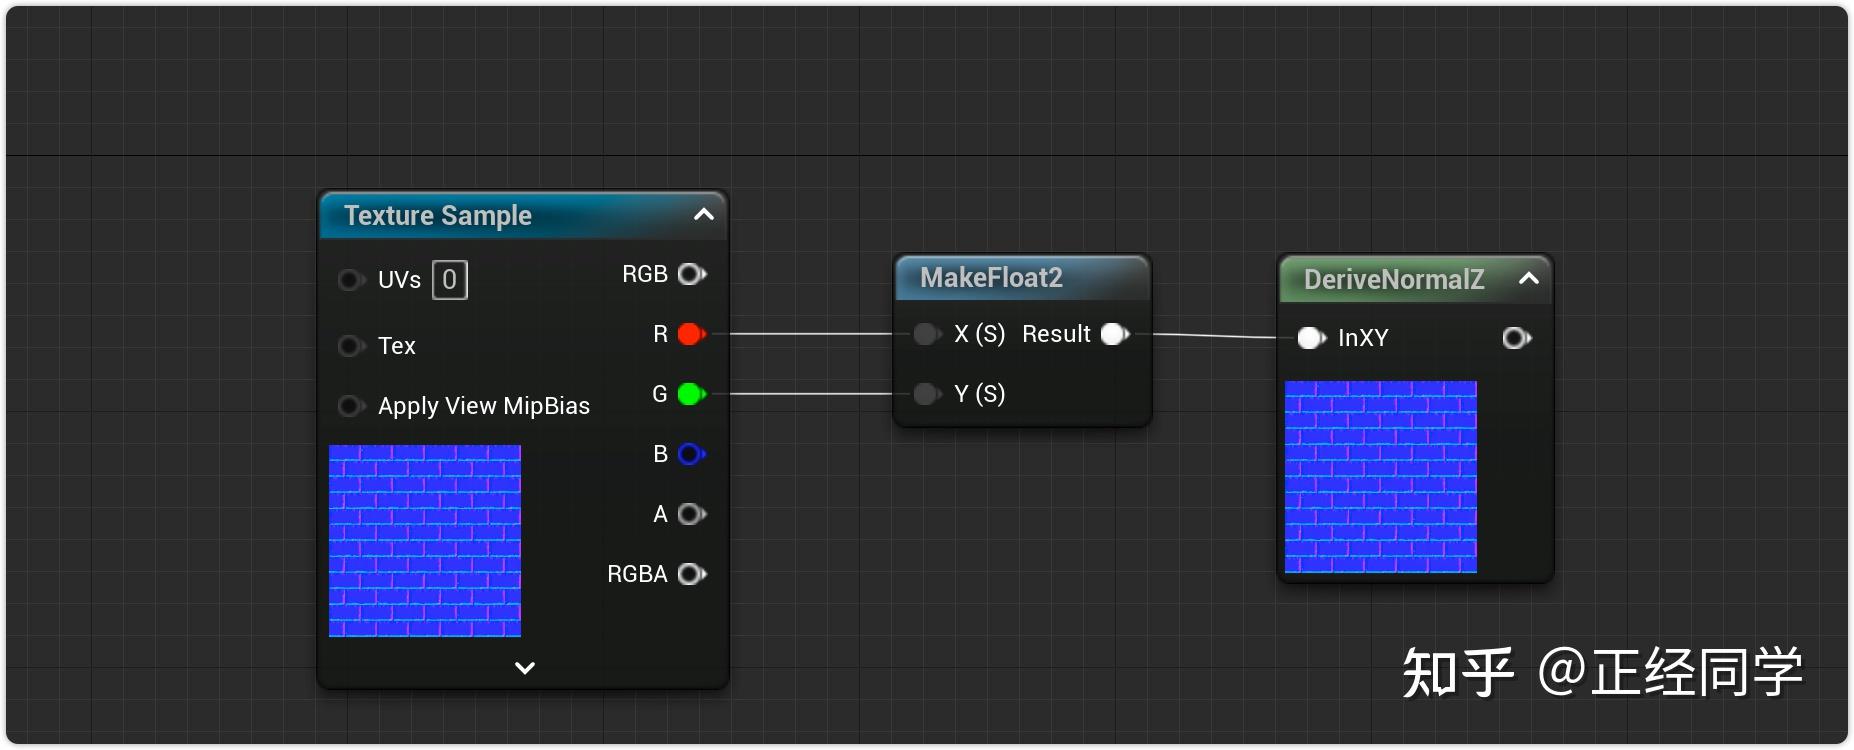The width and height of the screenshot is (1854, 750).
Task: Click the Y (S) input pin
Action: click(926, 394)
